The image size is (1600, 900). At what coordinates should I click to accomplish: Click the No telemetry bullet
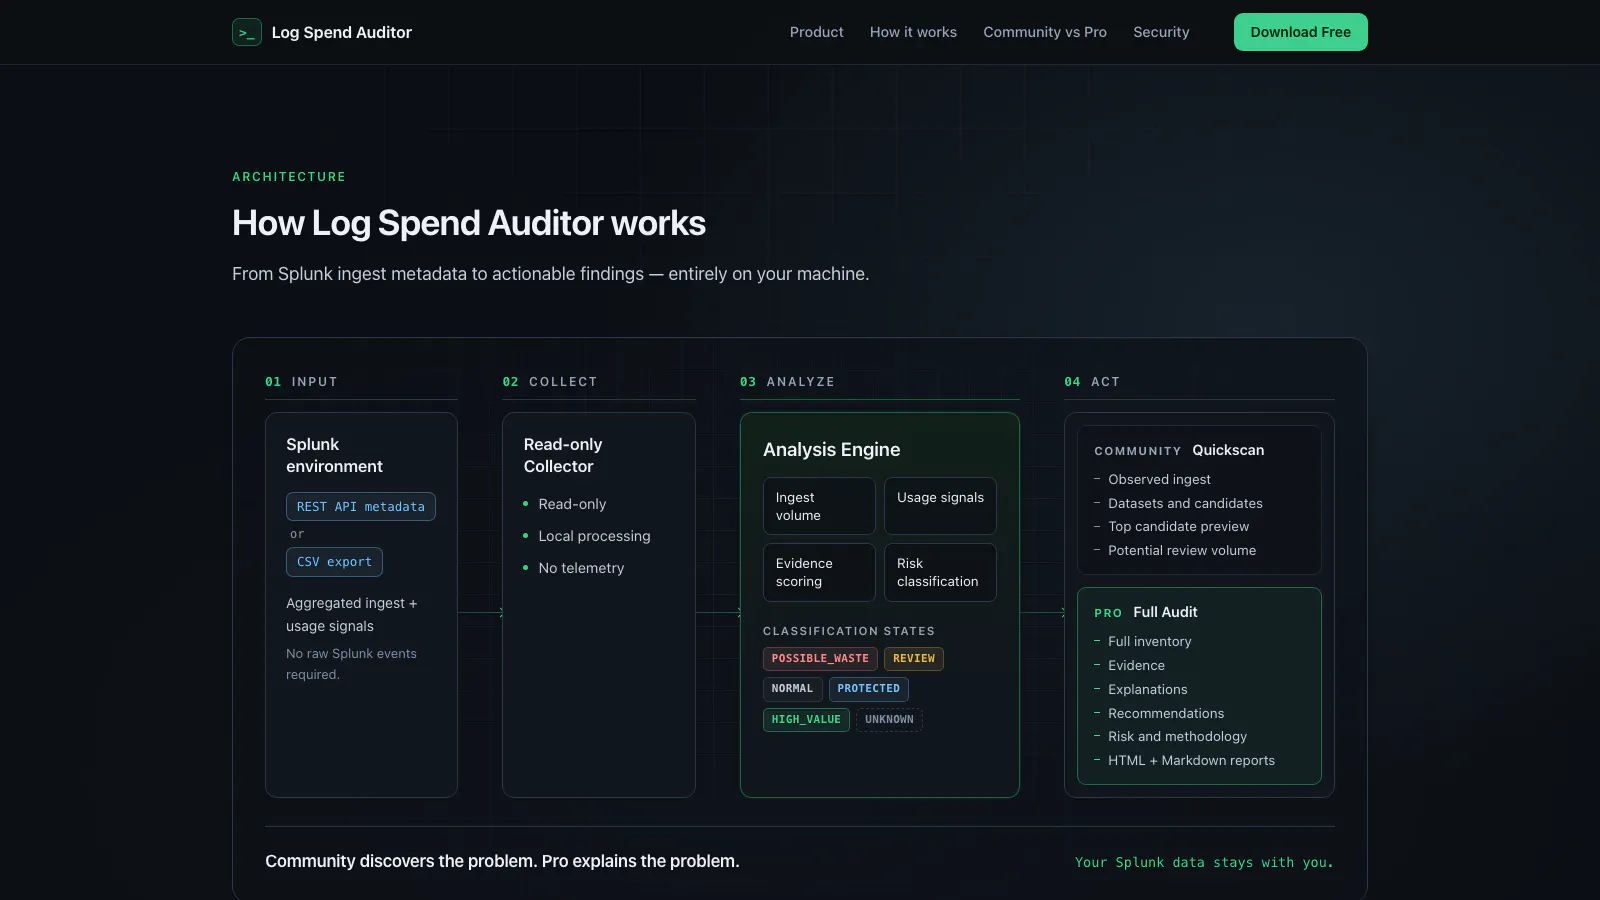pos(581,568)
